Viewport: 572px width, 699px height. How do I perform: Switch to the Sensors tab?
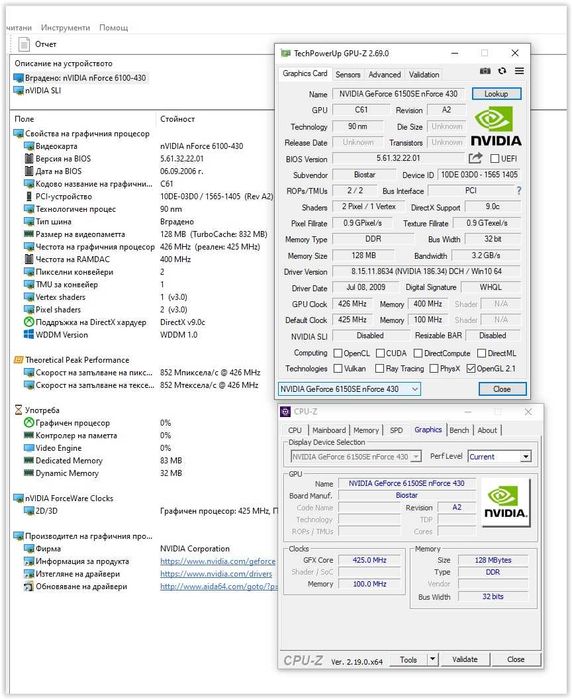point(347,74)
